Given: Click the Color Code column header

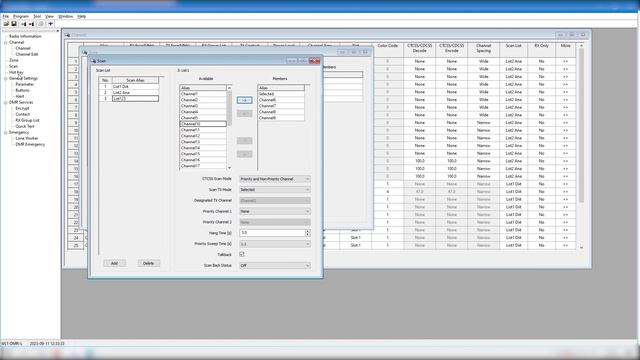Looking at the screenshot, I should click(x=387, y=49).
